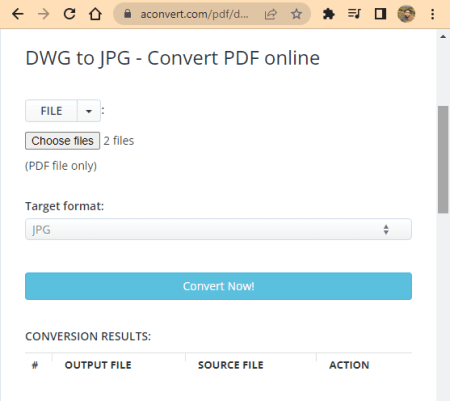Click the ACTION column header
450x401 pixels.
(x=349, y=365)
